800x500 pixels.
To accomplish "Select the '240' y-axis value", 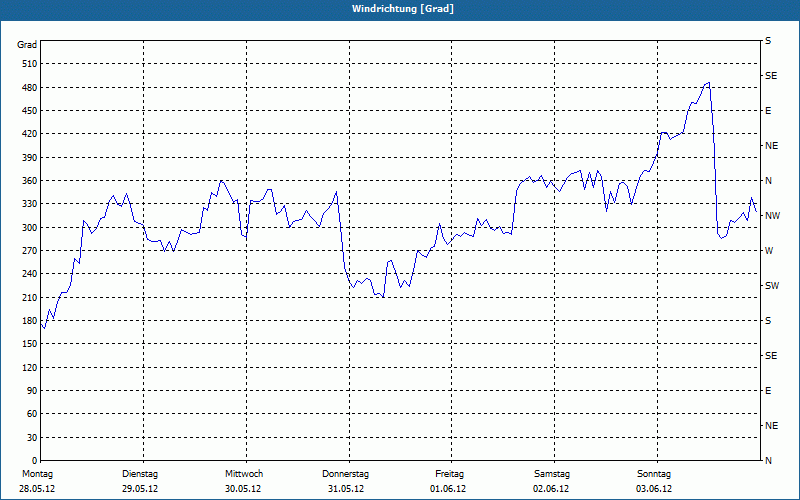I will [30, 274].
